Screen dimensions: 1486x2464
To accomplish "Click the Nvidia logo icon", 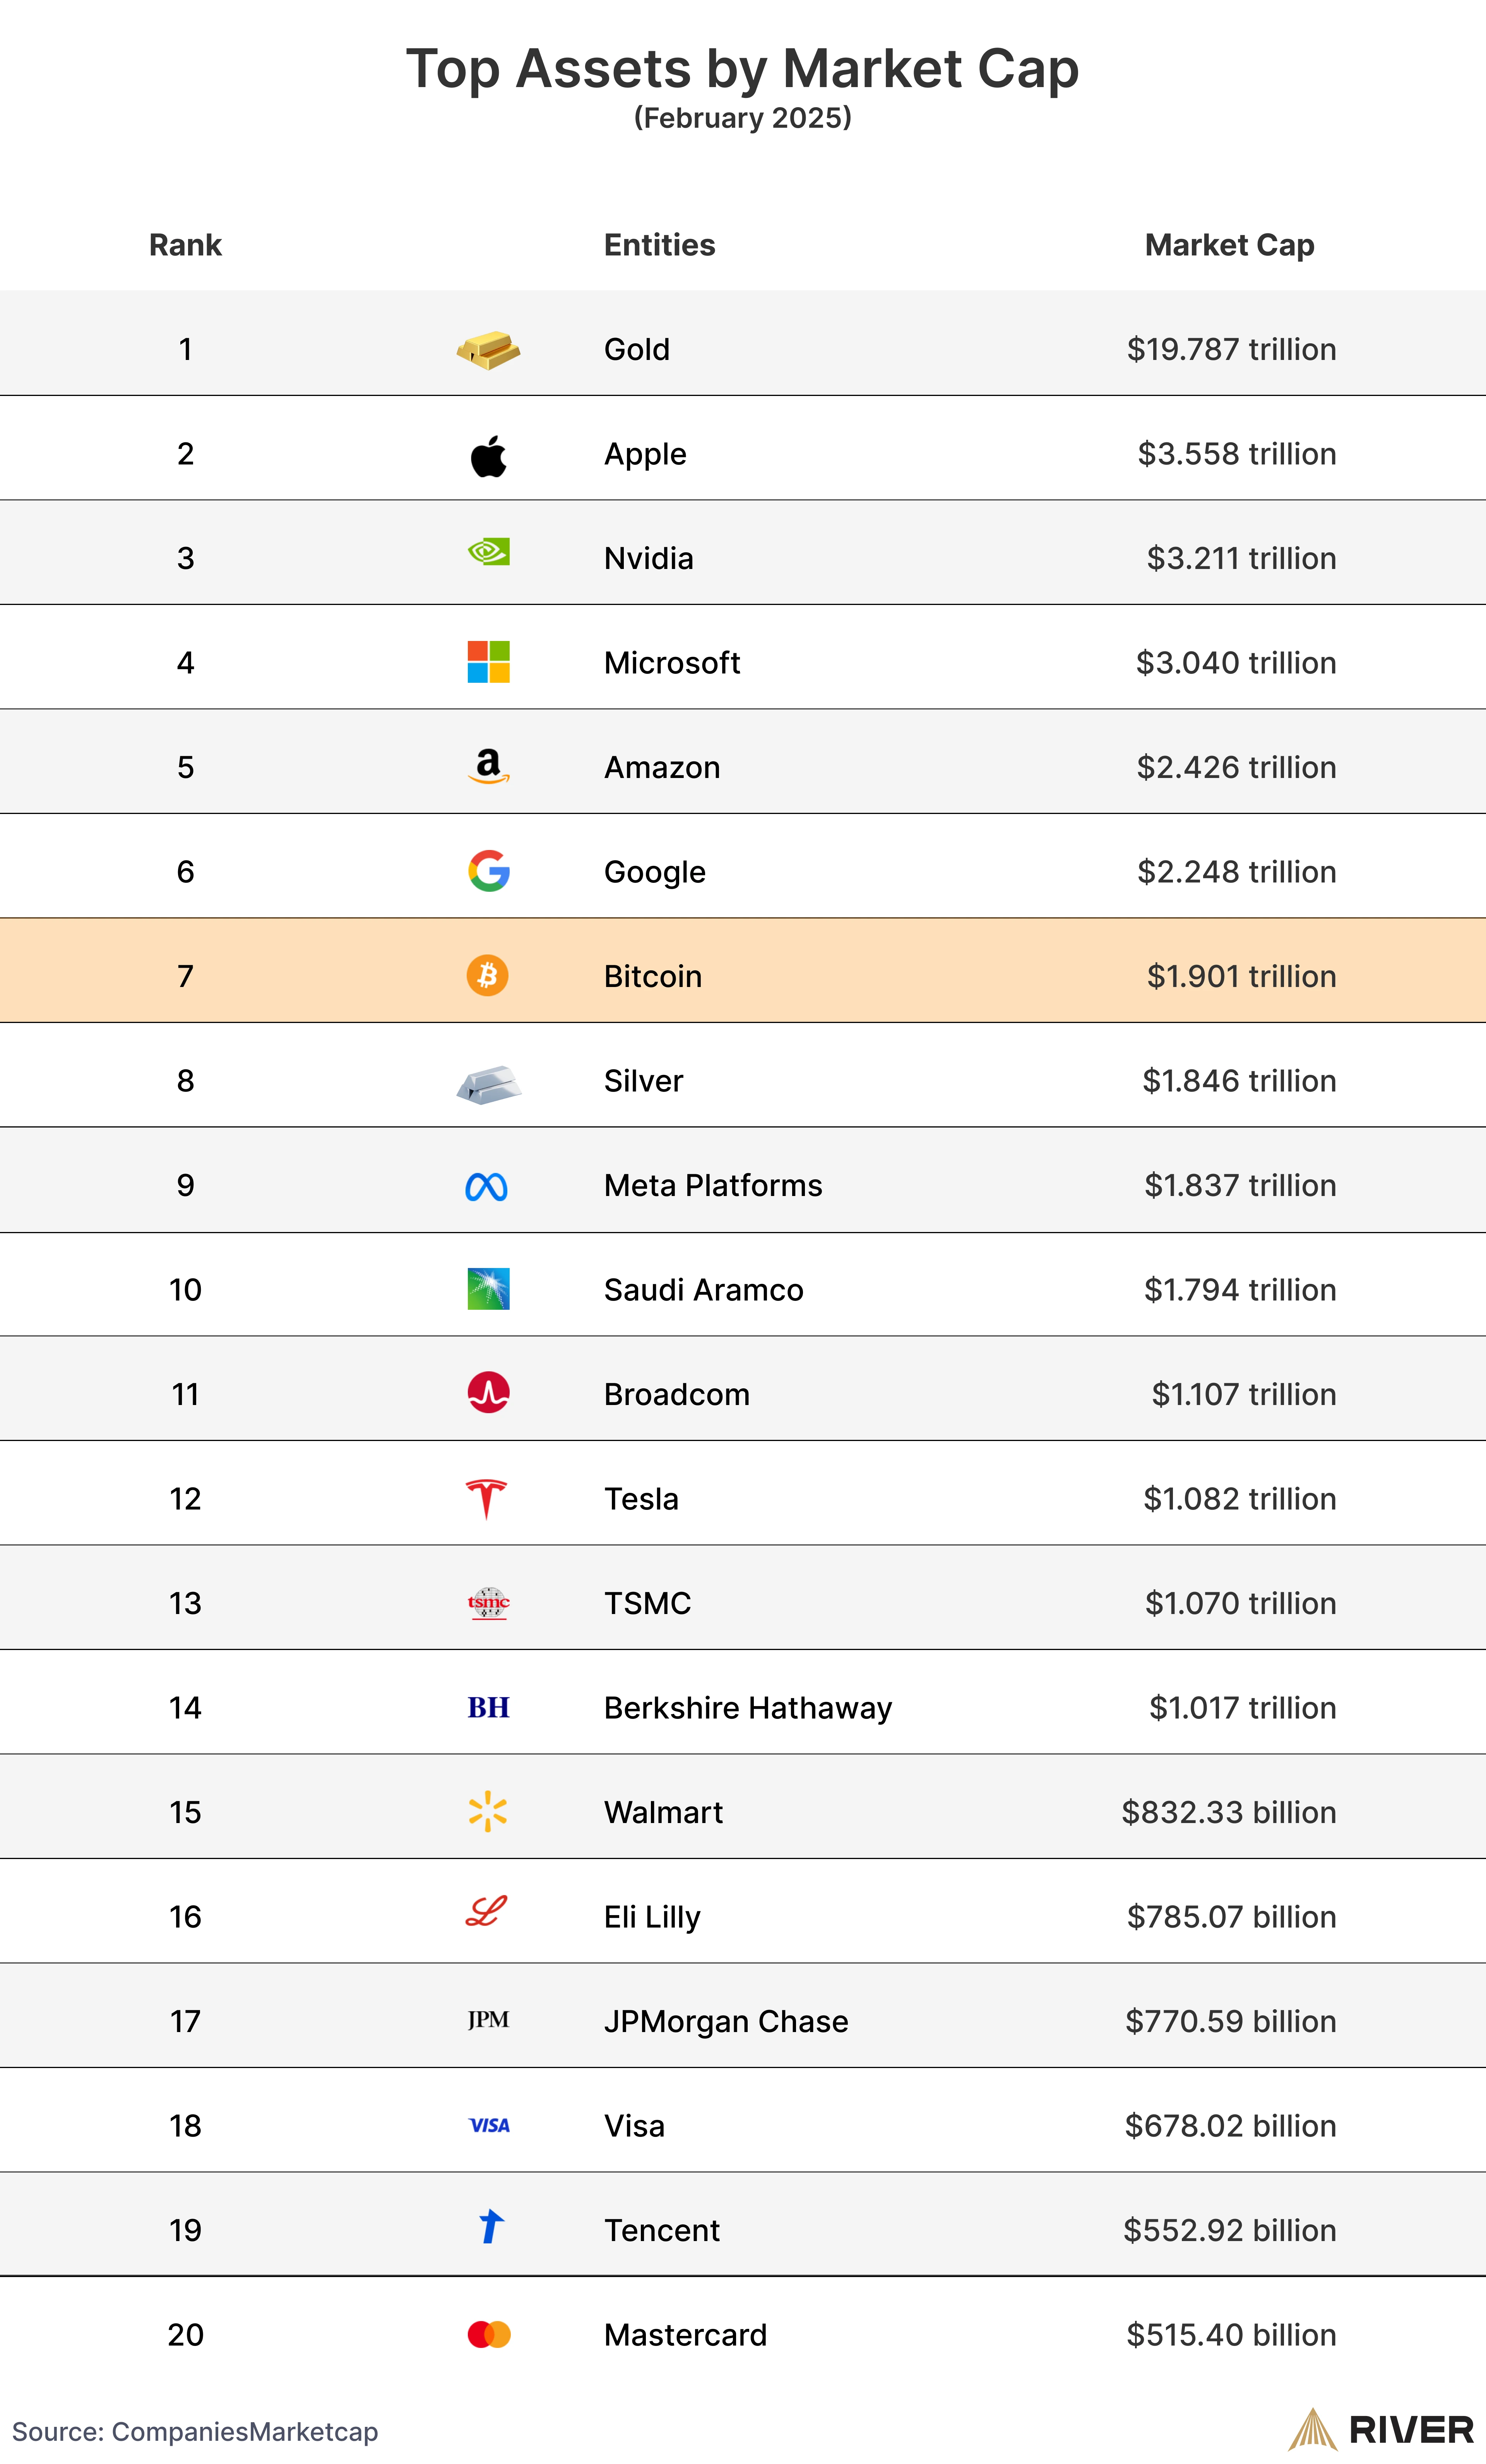I will pos(489,551).
